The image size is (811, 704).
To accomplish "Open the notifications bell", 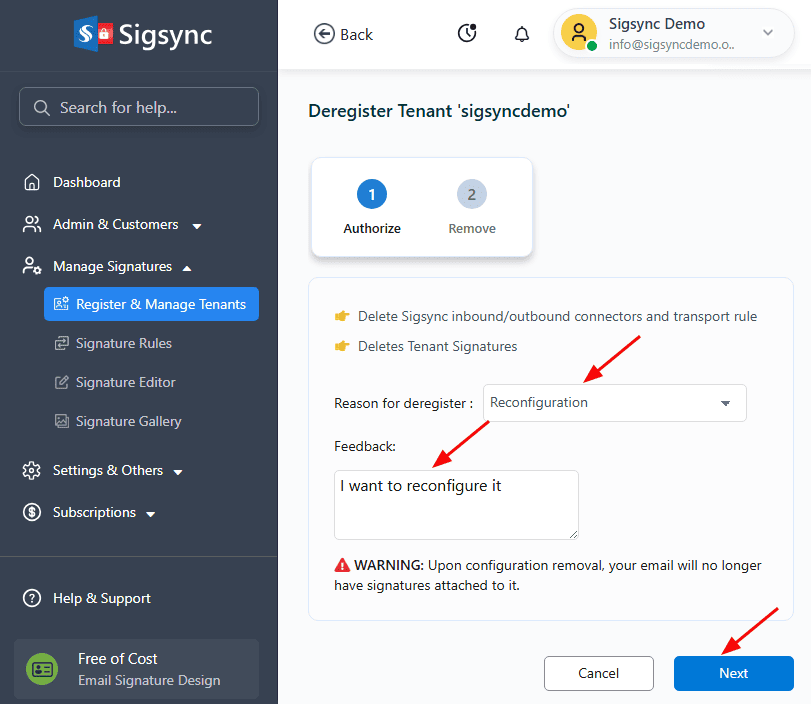I will 522,34.
